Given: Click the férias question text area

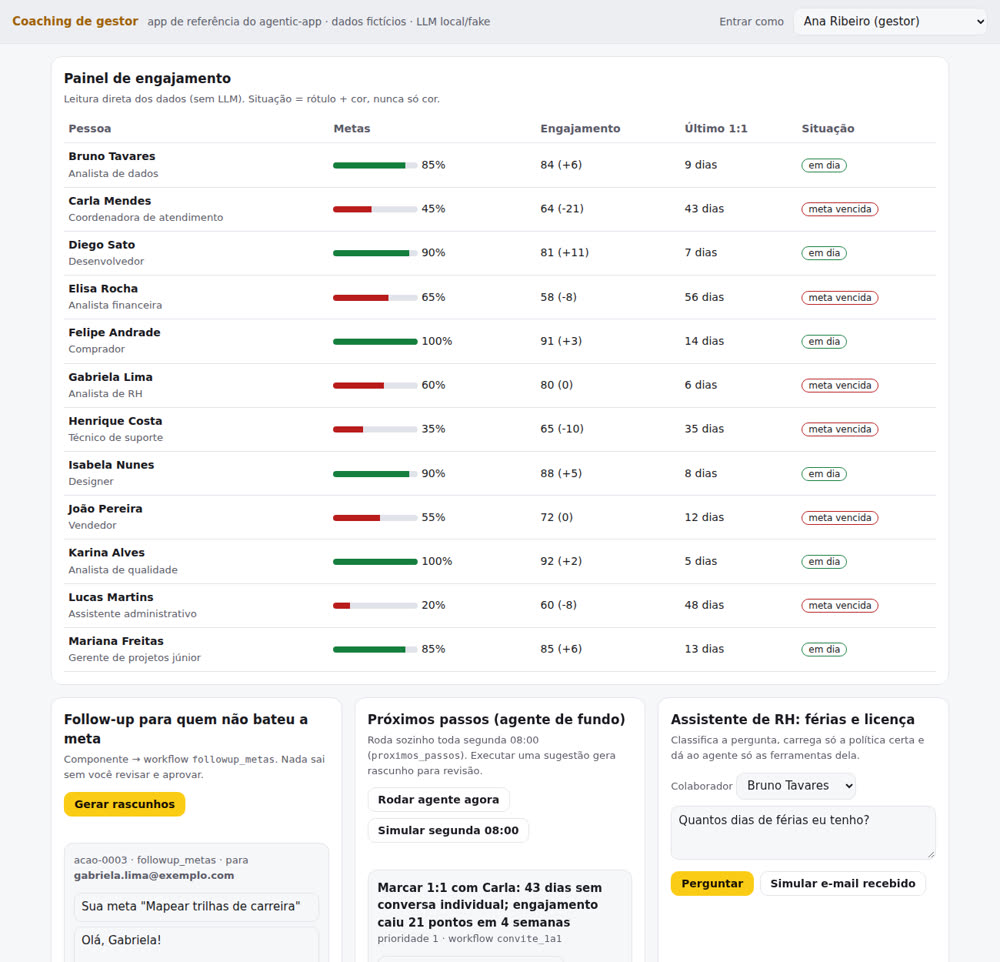Looking at the screenshot, I should tap(803, 832).
